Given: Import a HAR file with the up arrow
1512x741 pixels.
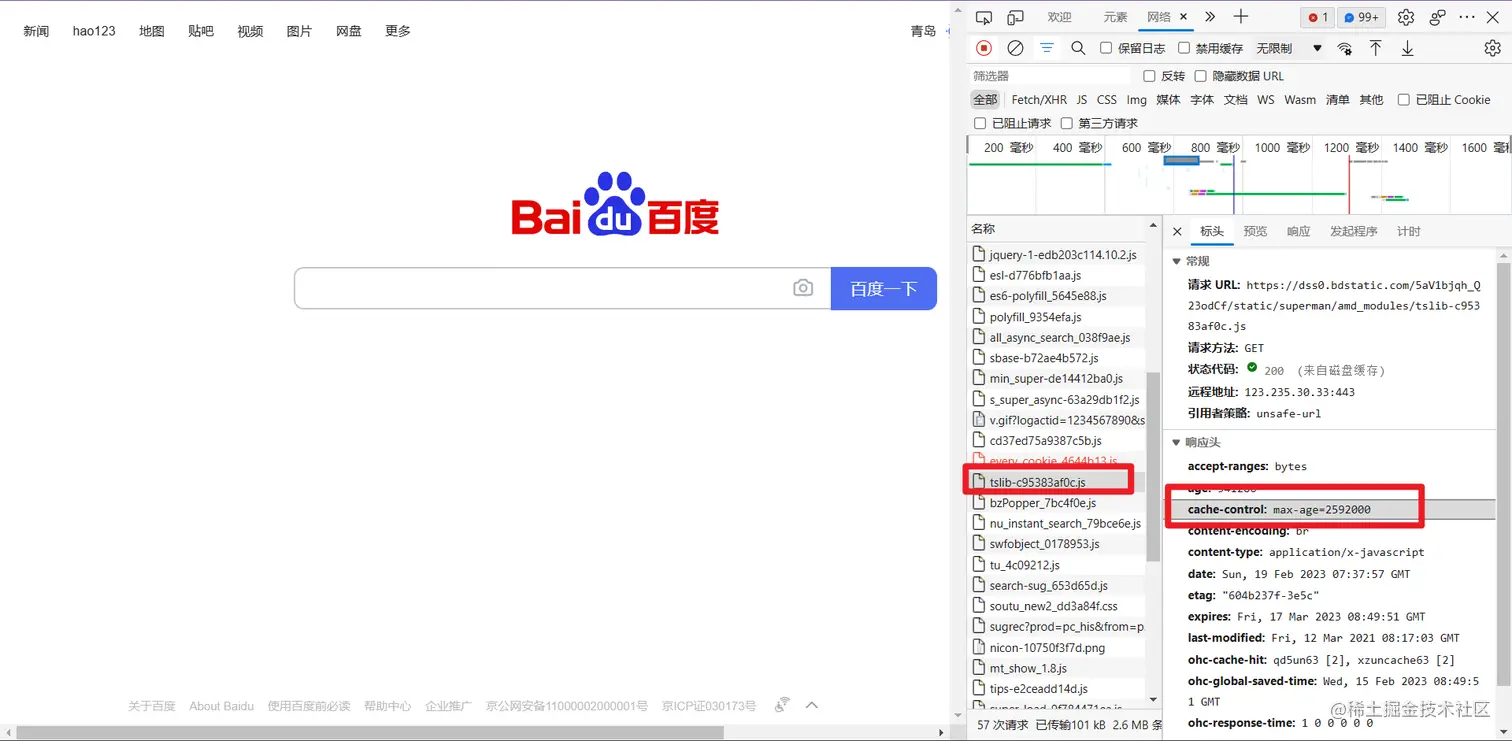Looking at the screenshot, I should pyautogui.click(x=1376, y=48).
